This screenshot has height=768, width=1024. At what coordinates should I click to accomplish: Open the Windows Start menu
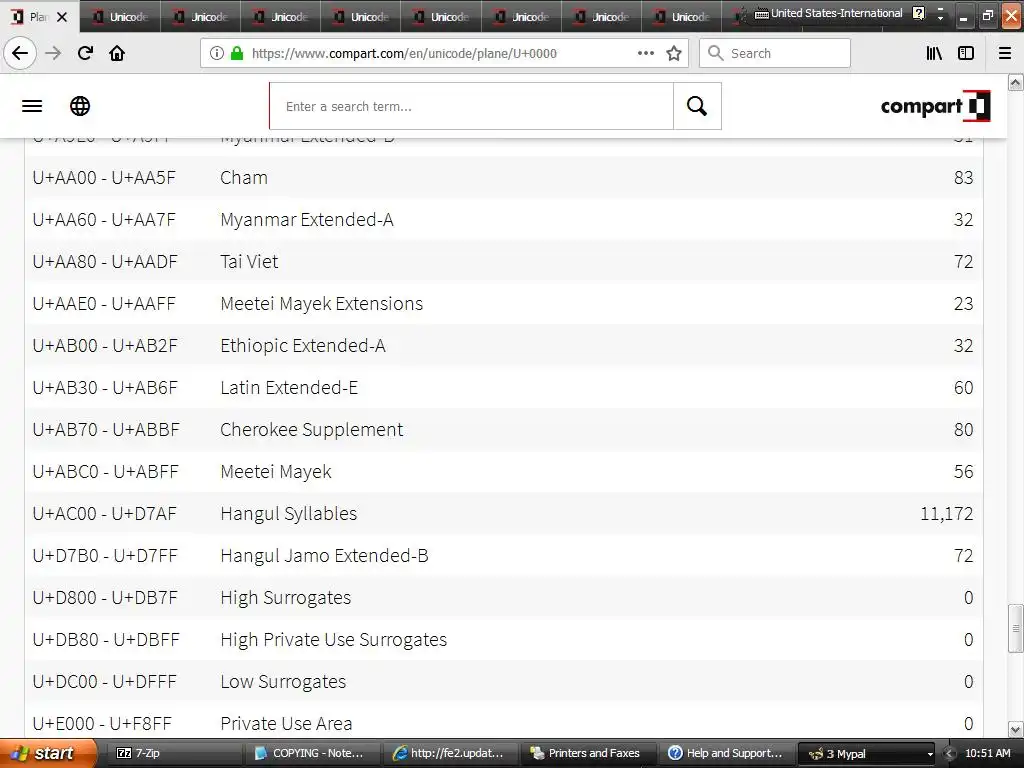click(x=48, y=753)
